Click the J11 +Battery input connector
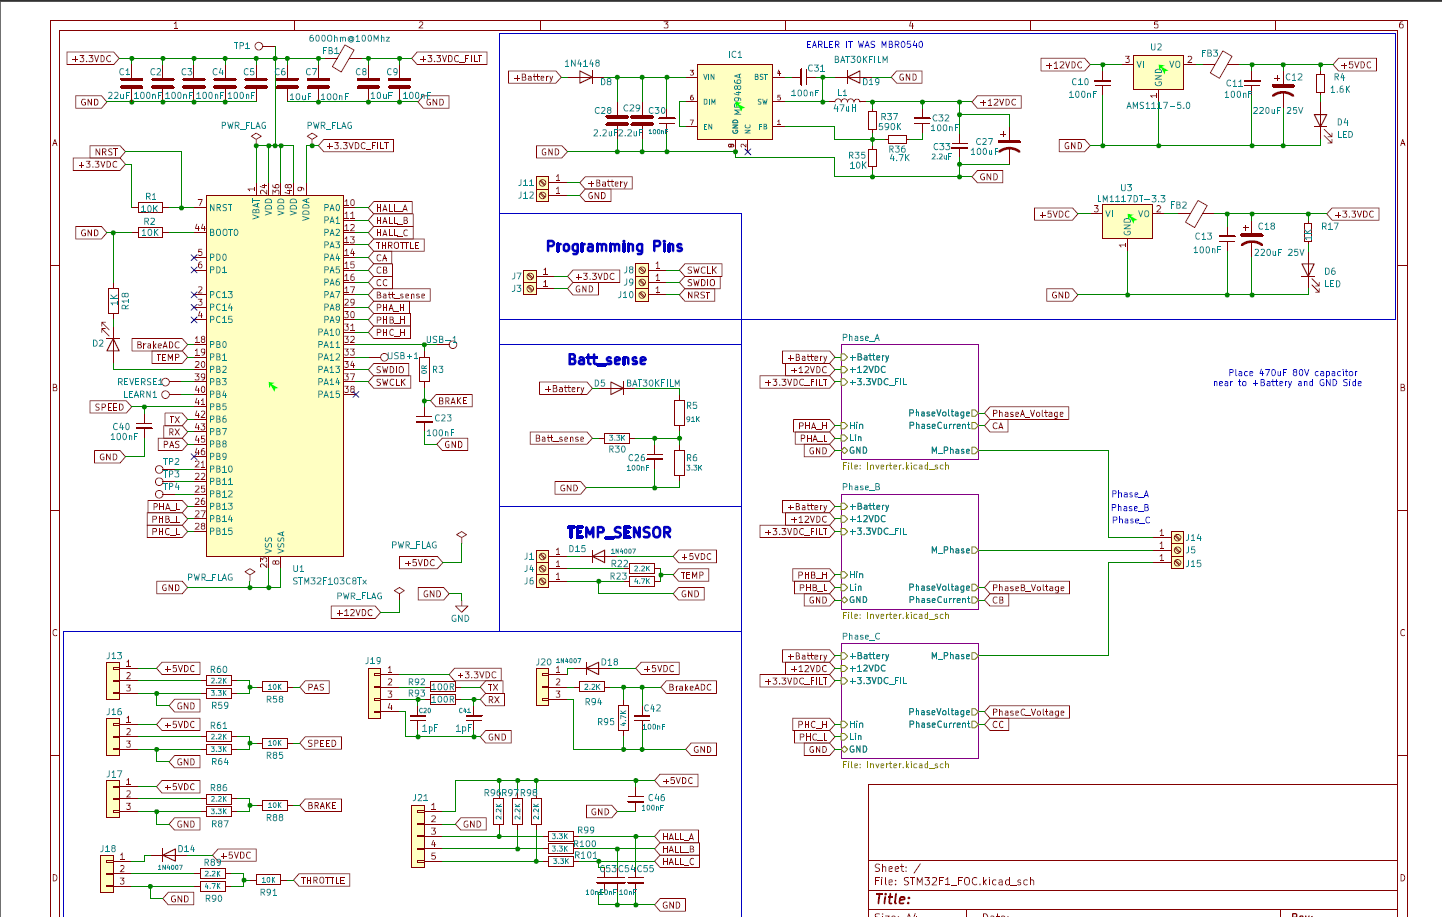The height and width of the screenshot is (917, 1442). tap(542, 183)
